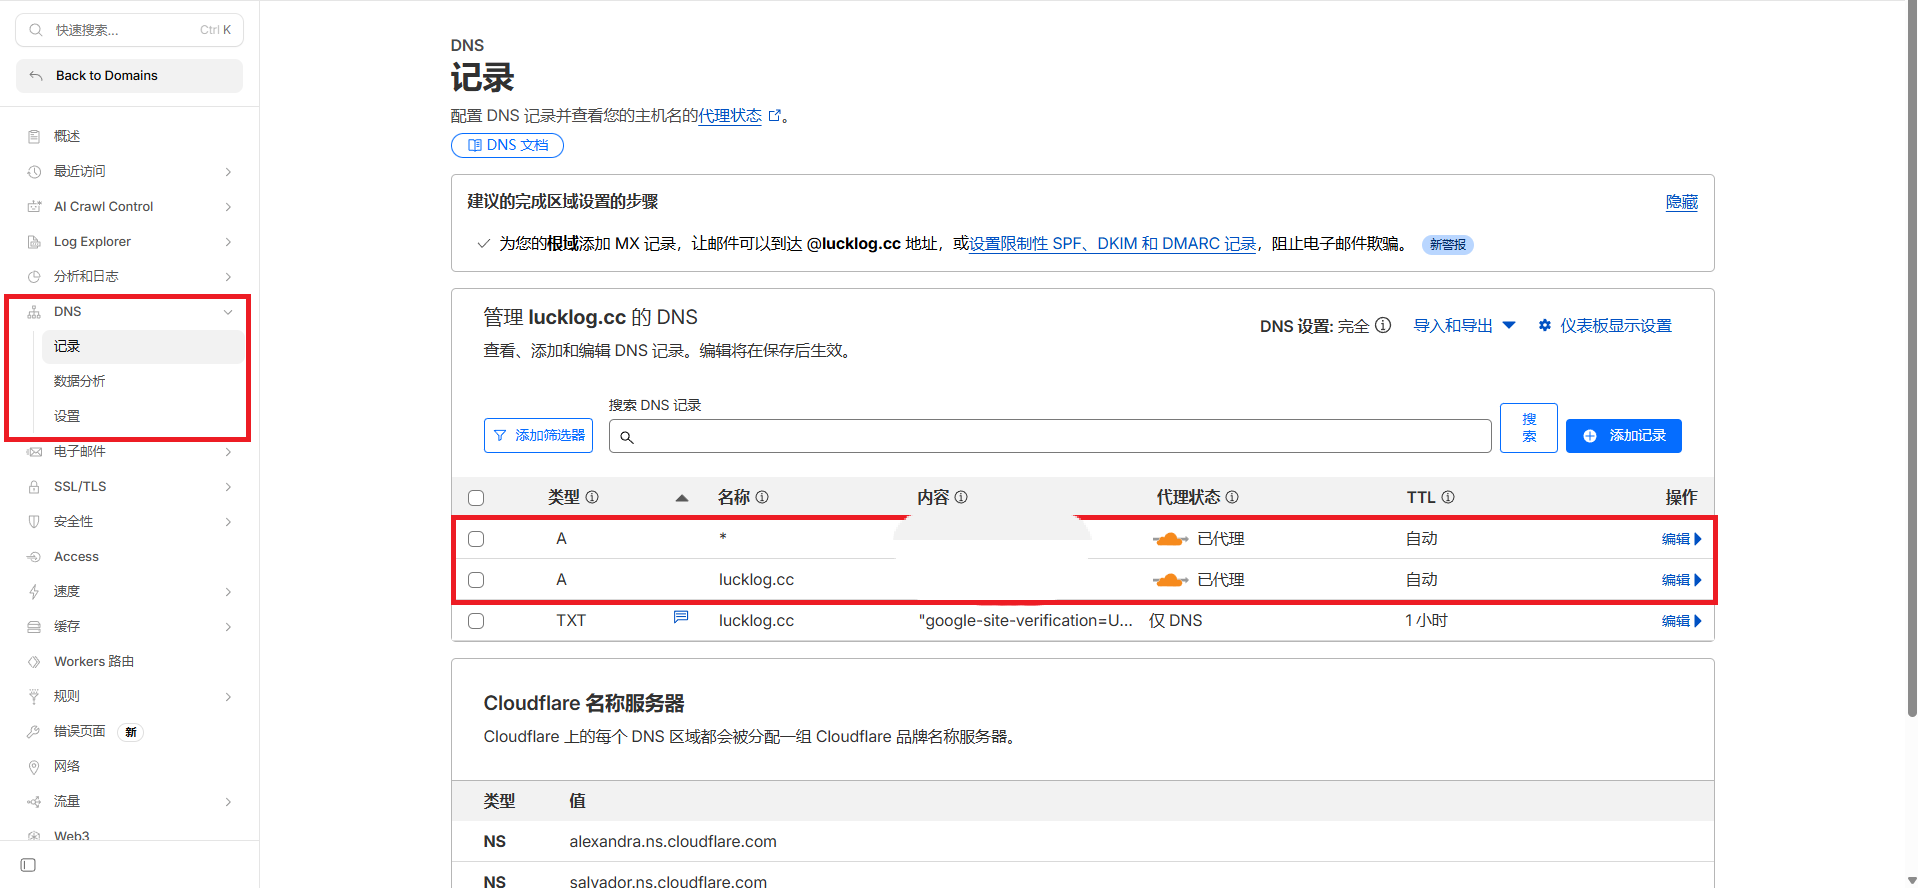Click the page vertical scrollbar

[1912, 360]
